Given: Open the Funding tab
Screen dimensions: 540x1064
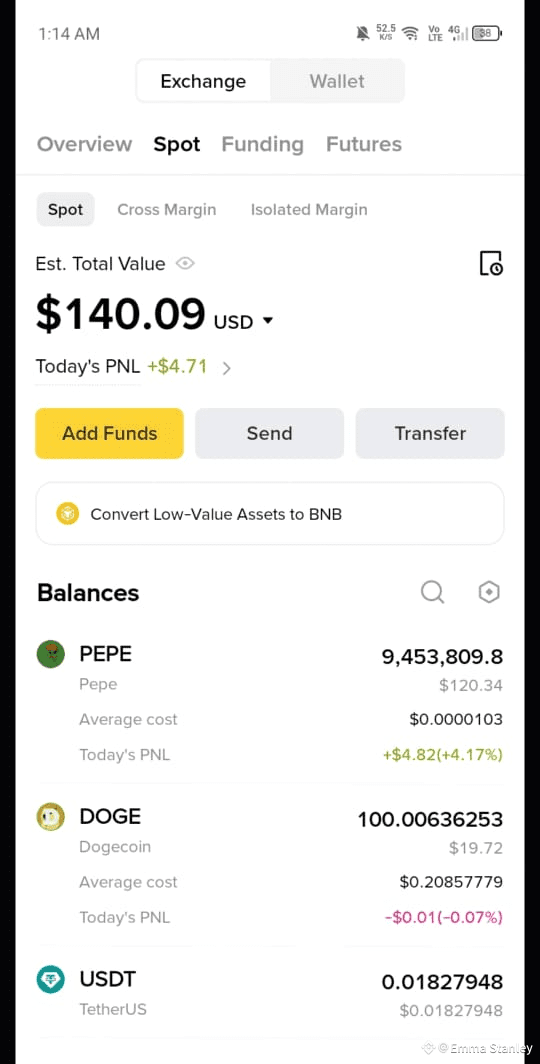Looking at the screenshot, I should click(x=263, y=144).
